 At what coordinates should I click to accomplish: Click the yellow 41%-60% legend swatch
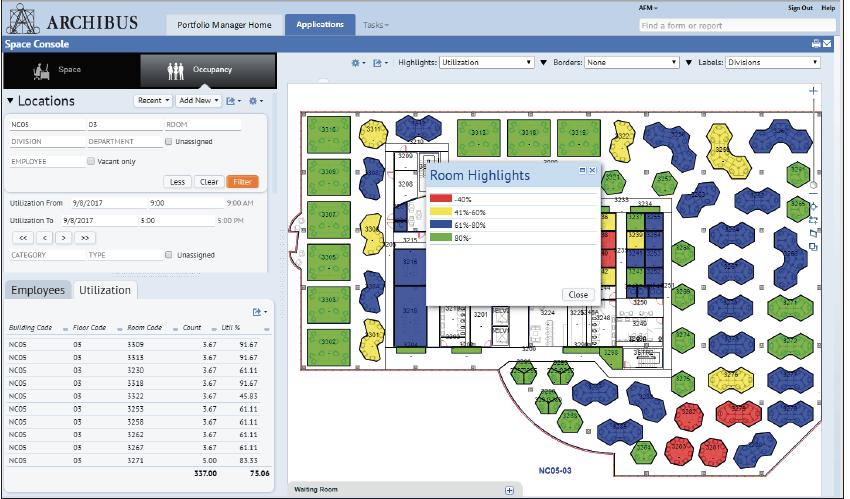coord(440,212)
